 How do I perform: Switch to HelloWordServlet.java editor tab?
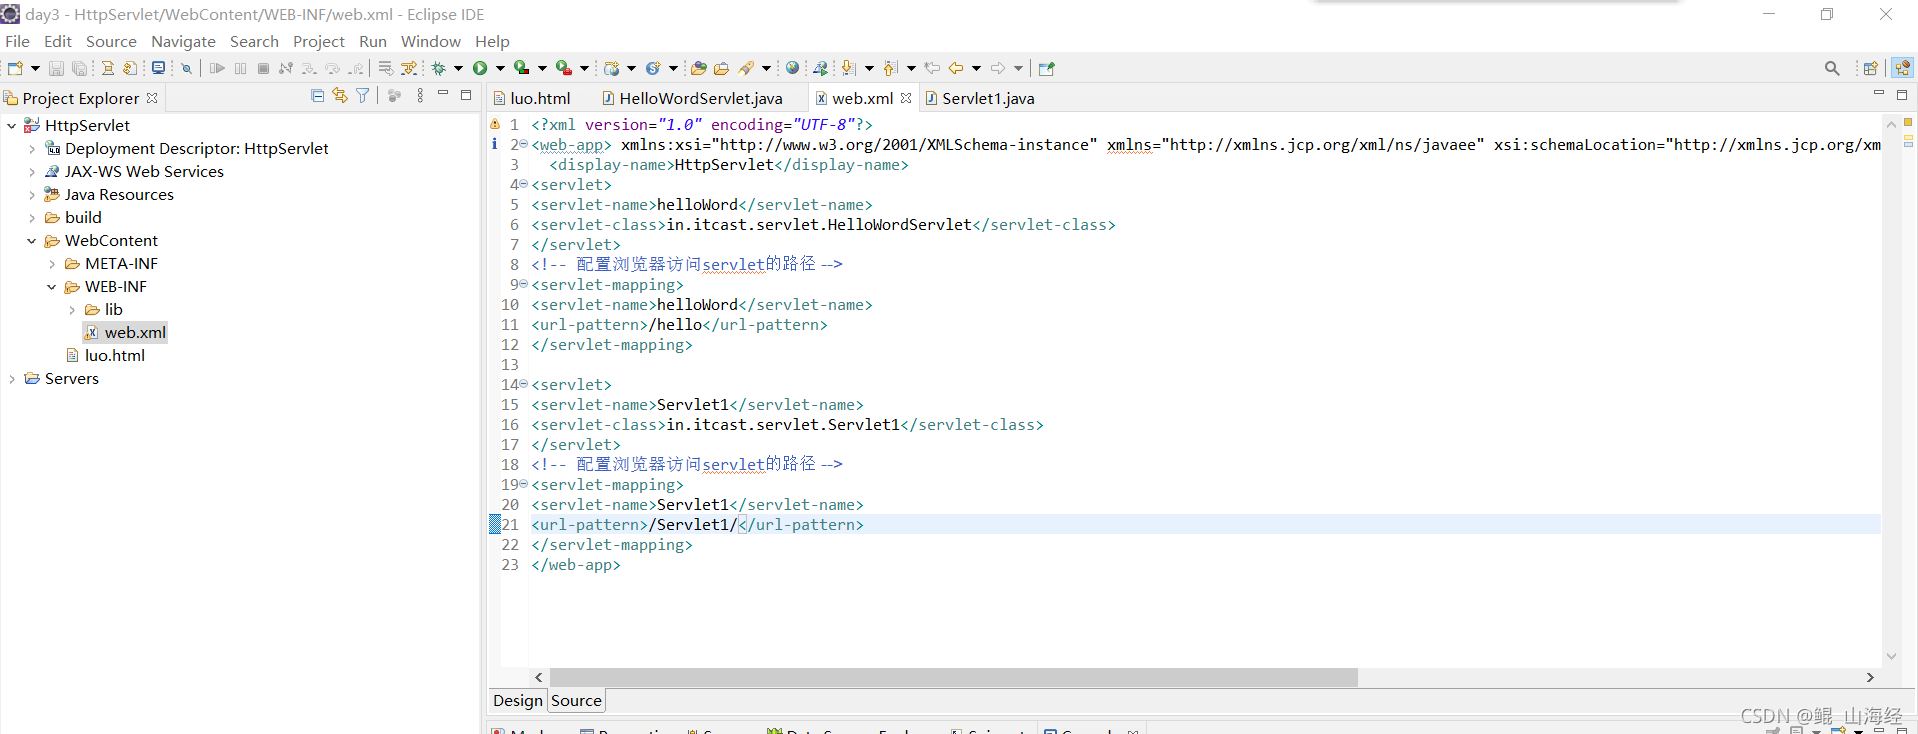[692, 98]
